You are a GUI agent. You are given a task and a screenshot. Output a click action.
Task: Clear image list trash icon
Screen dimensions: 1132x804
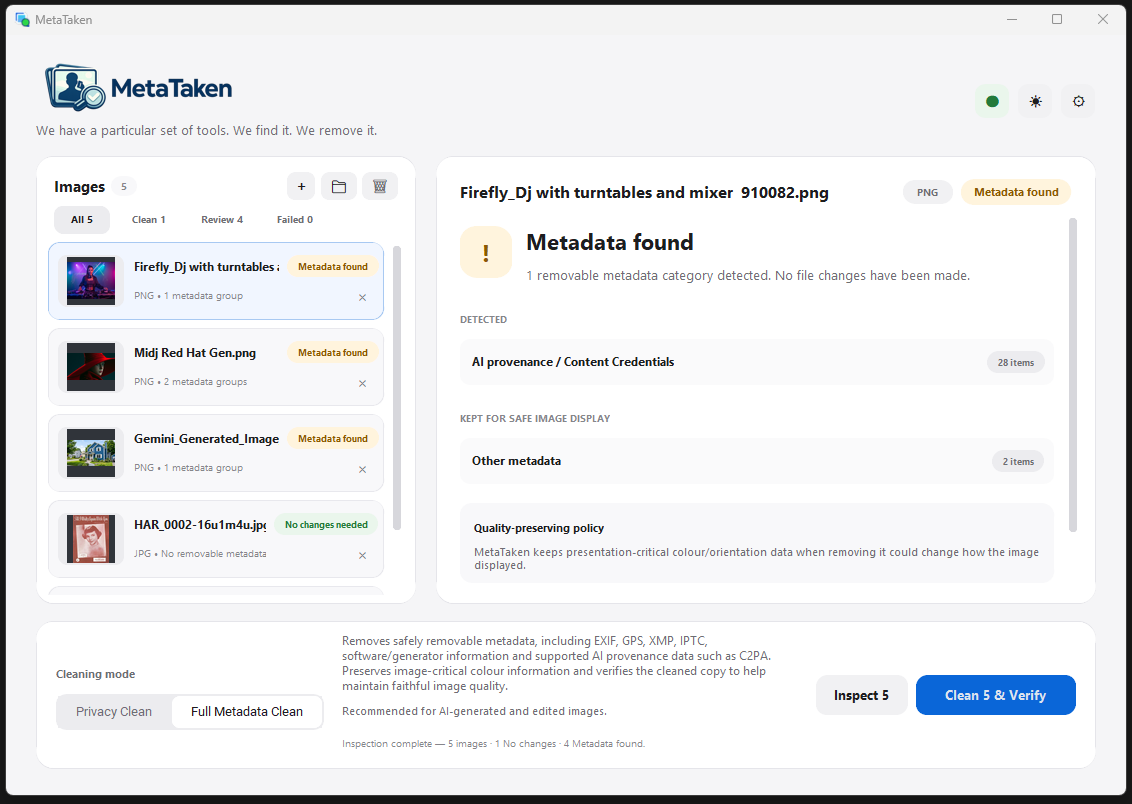pyautogui.click(x=380, y=187)
